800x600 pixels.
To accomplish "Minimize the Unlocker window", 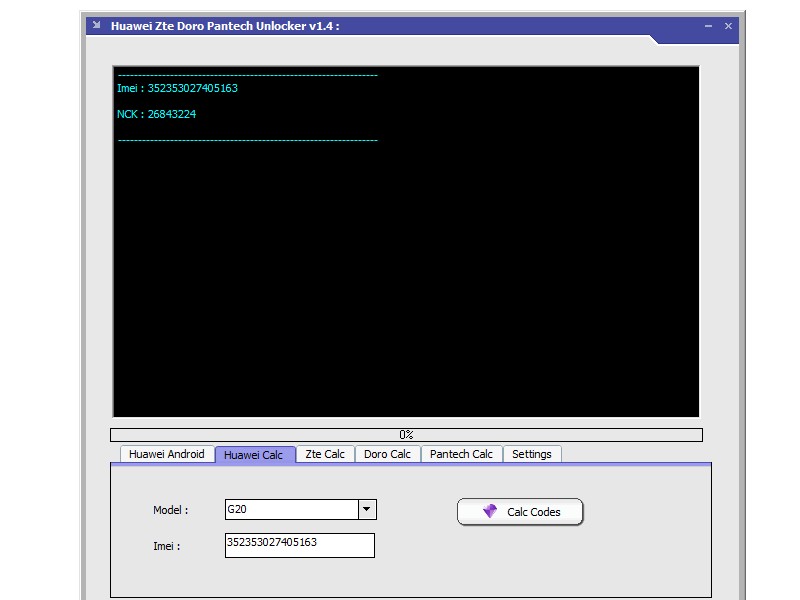I will click(x=708, y=26).
